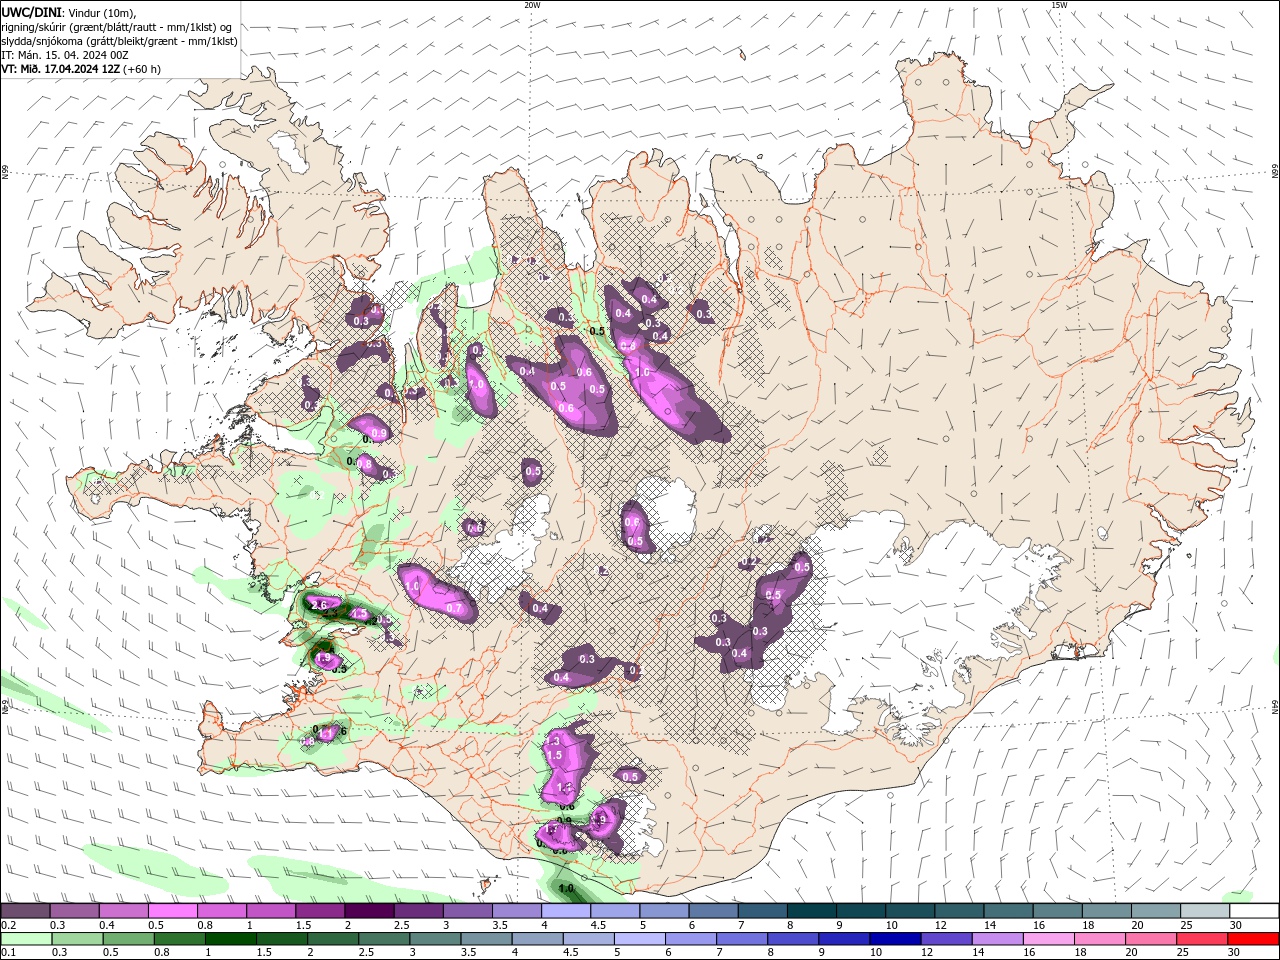Viewport: 1280px width, 960px height.
Task: Select snow swatch between 0.2 and 0.3
Action: point(25,911)
